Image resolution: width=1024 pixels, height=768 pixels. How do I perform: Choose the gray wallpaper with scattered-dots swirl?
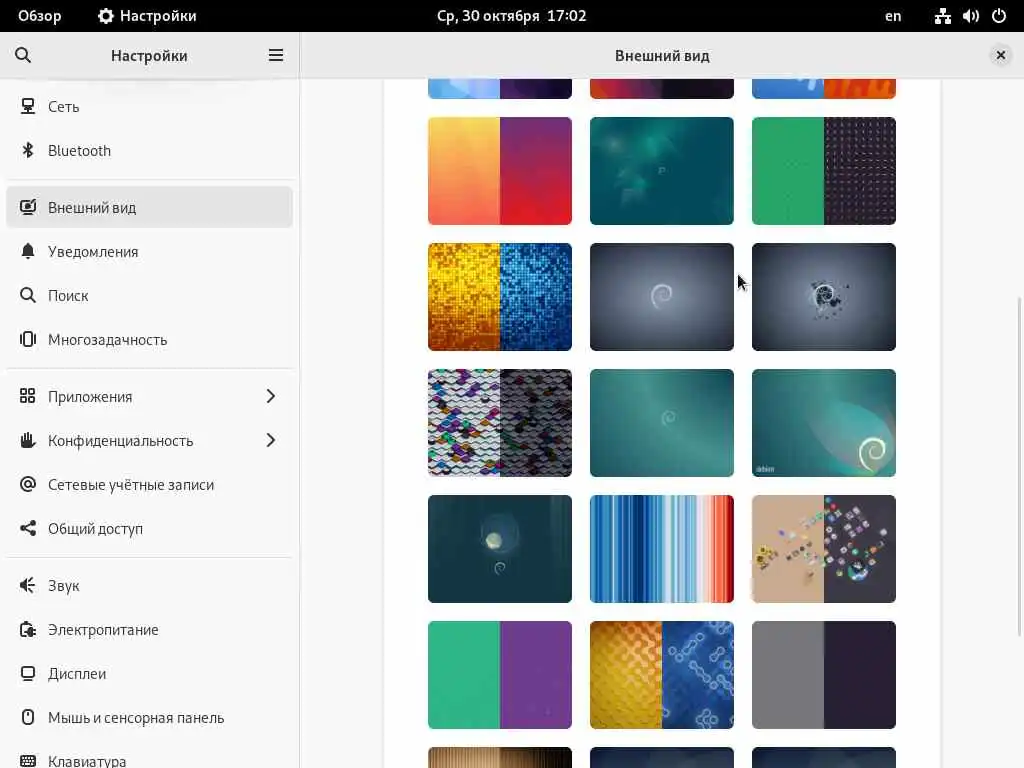click(824, 297)
